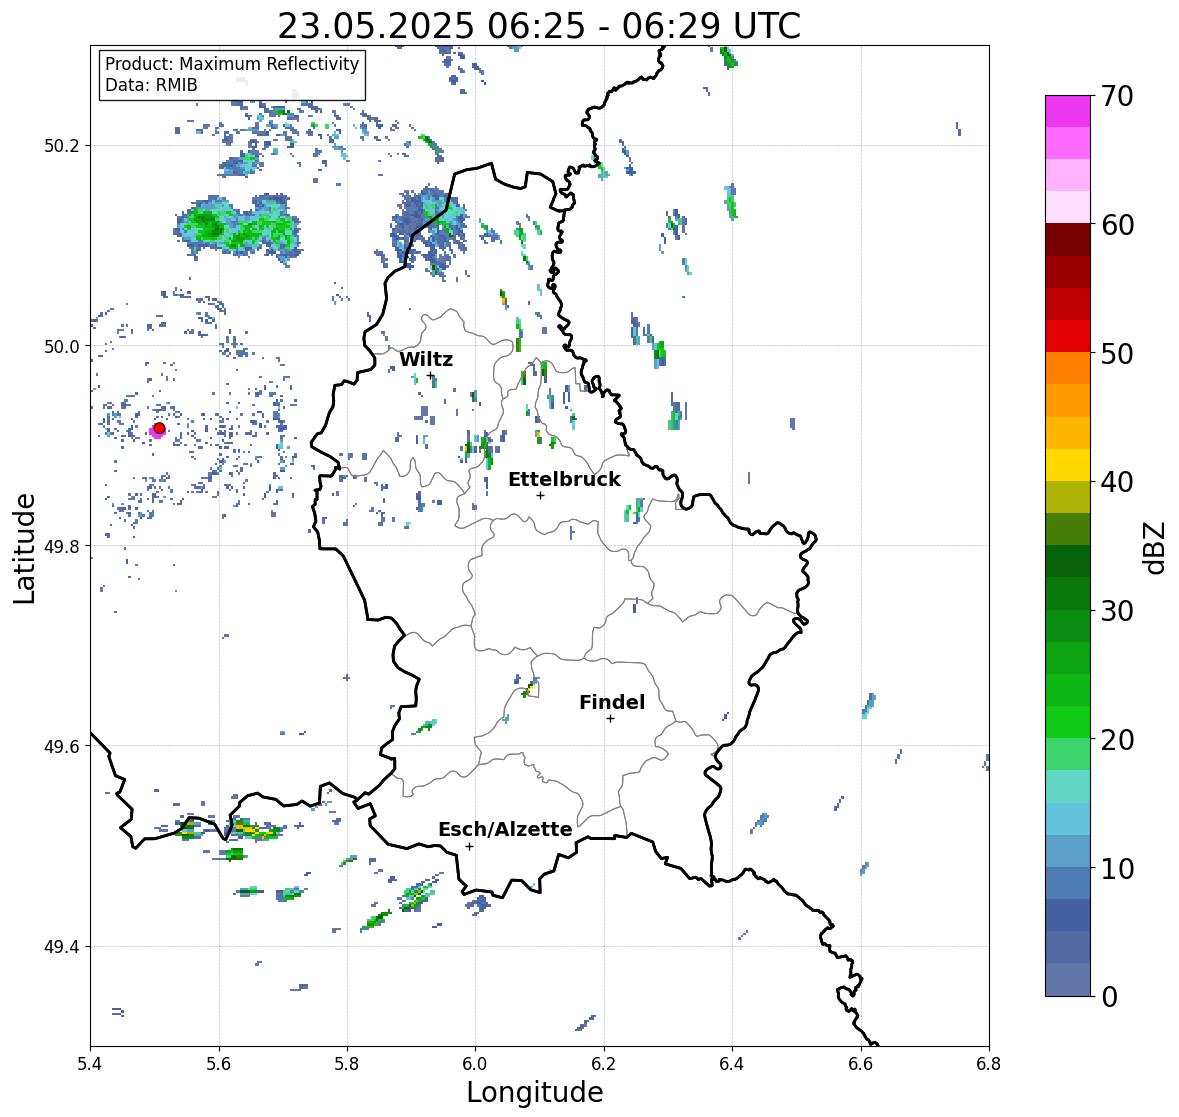Click the Longitude axis label

[535, 1092]
